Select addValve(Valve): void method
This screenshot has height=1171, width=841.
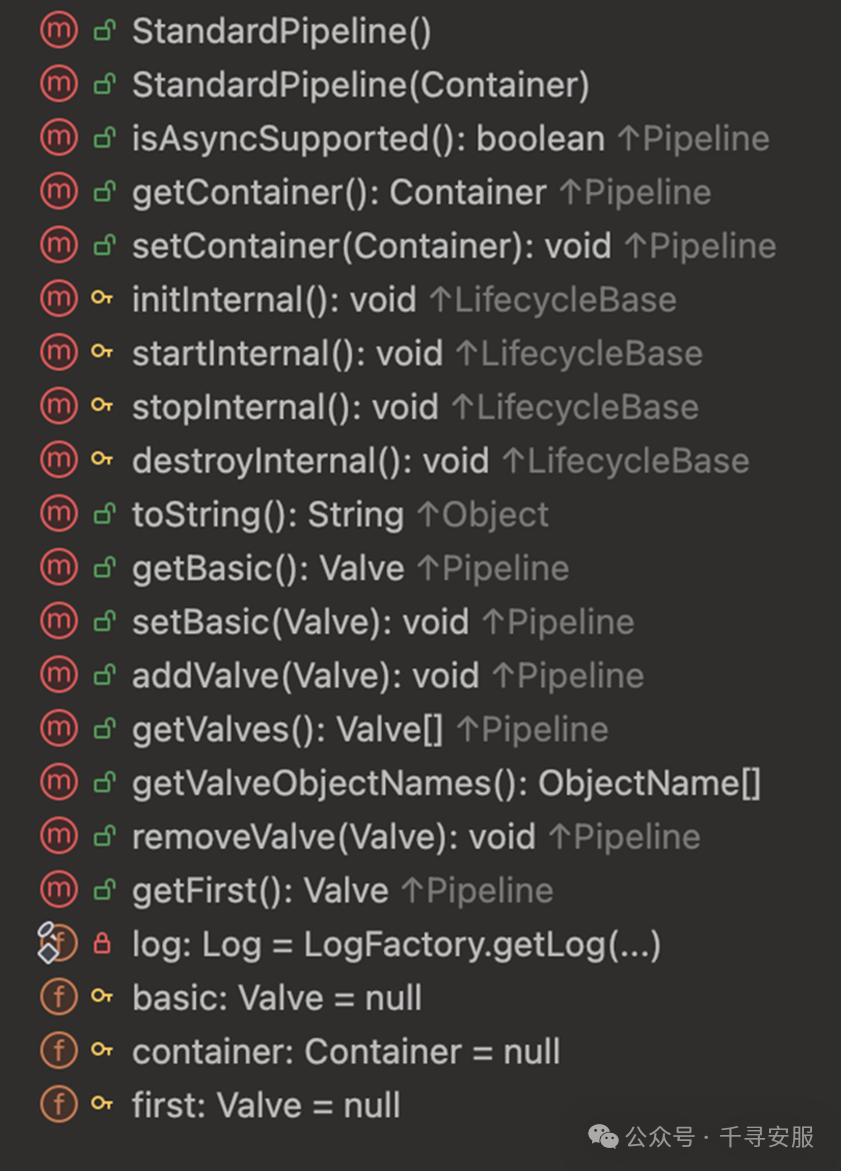pyautogui.click(x=305, y=676)
